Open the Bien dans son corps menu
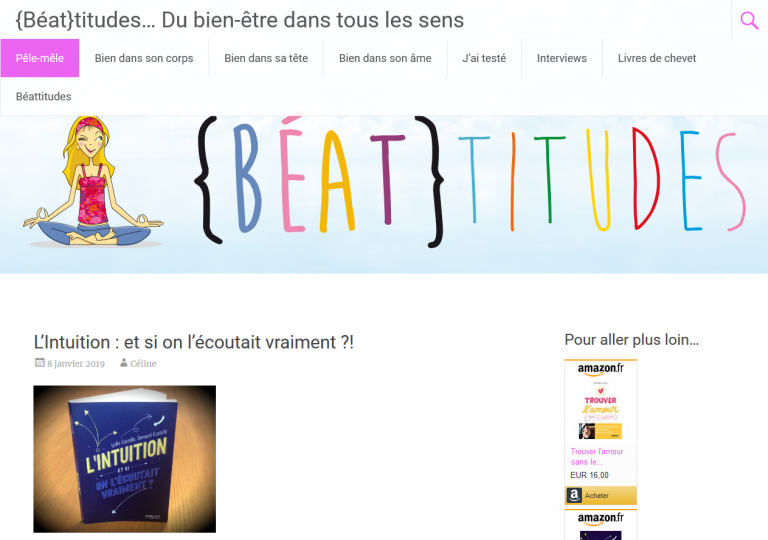This screenshot has height=540, width=768. click(x=144, y=58)
